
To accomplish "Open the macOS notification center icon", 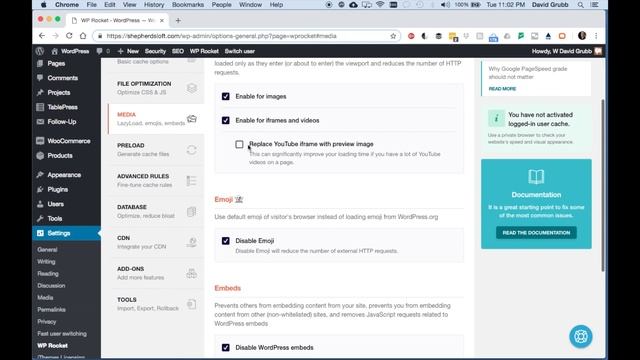I will [595, 5].
